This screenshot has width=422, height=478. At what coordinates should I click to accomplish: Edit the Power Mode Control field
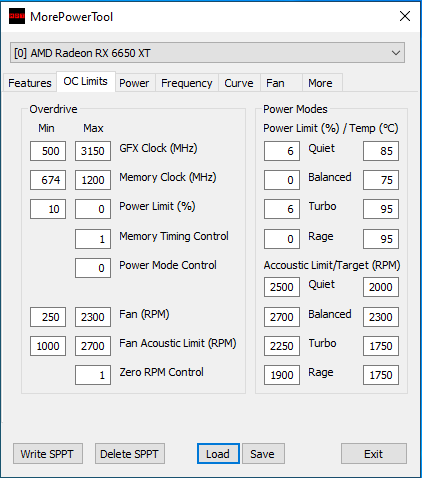point(93,268)
